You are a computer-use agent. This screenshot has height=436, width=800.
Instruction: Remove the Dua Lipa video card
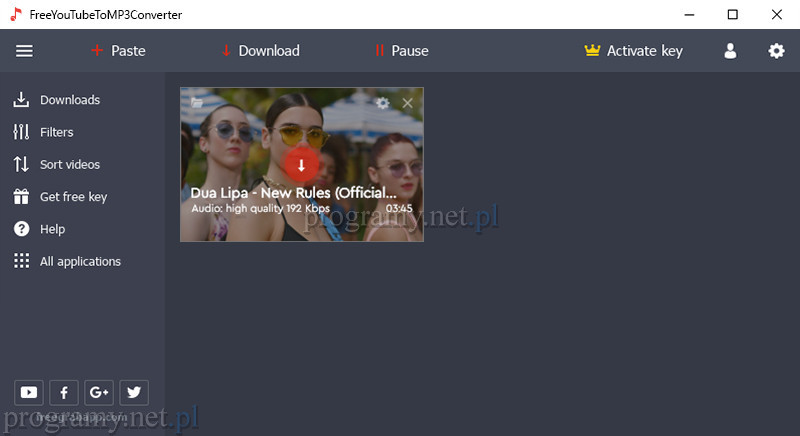[407, 103]
